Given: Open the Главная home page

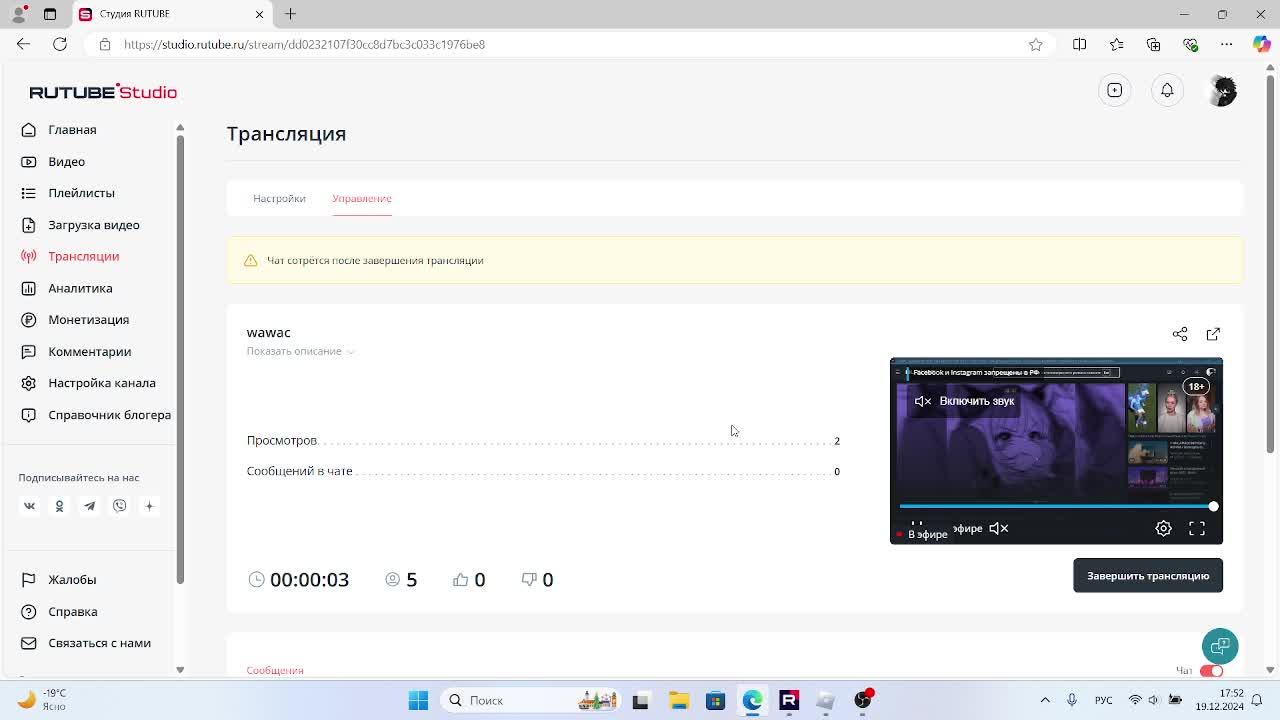Looking at the screenshot, I should tap(72, 130).
